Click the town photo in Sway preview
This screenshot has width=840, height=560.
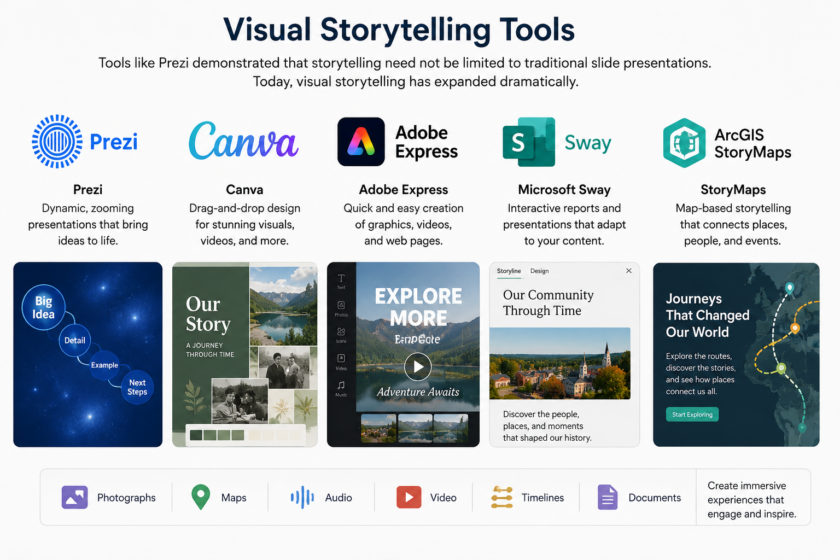[560, 363]
